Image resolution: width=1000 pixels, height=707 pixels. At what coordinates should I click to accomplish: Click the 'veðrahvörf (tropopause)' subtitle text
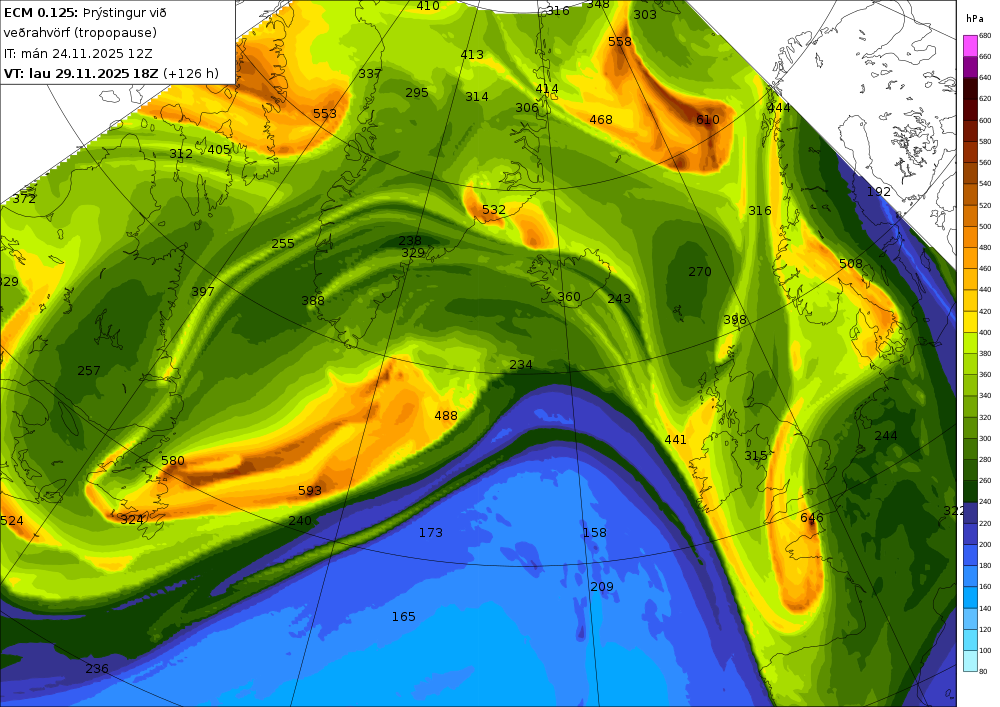click(80, 33)
